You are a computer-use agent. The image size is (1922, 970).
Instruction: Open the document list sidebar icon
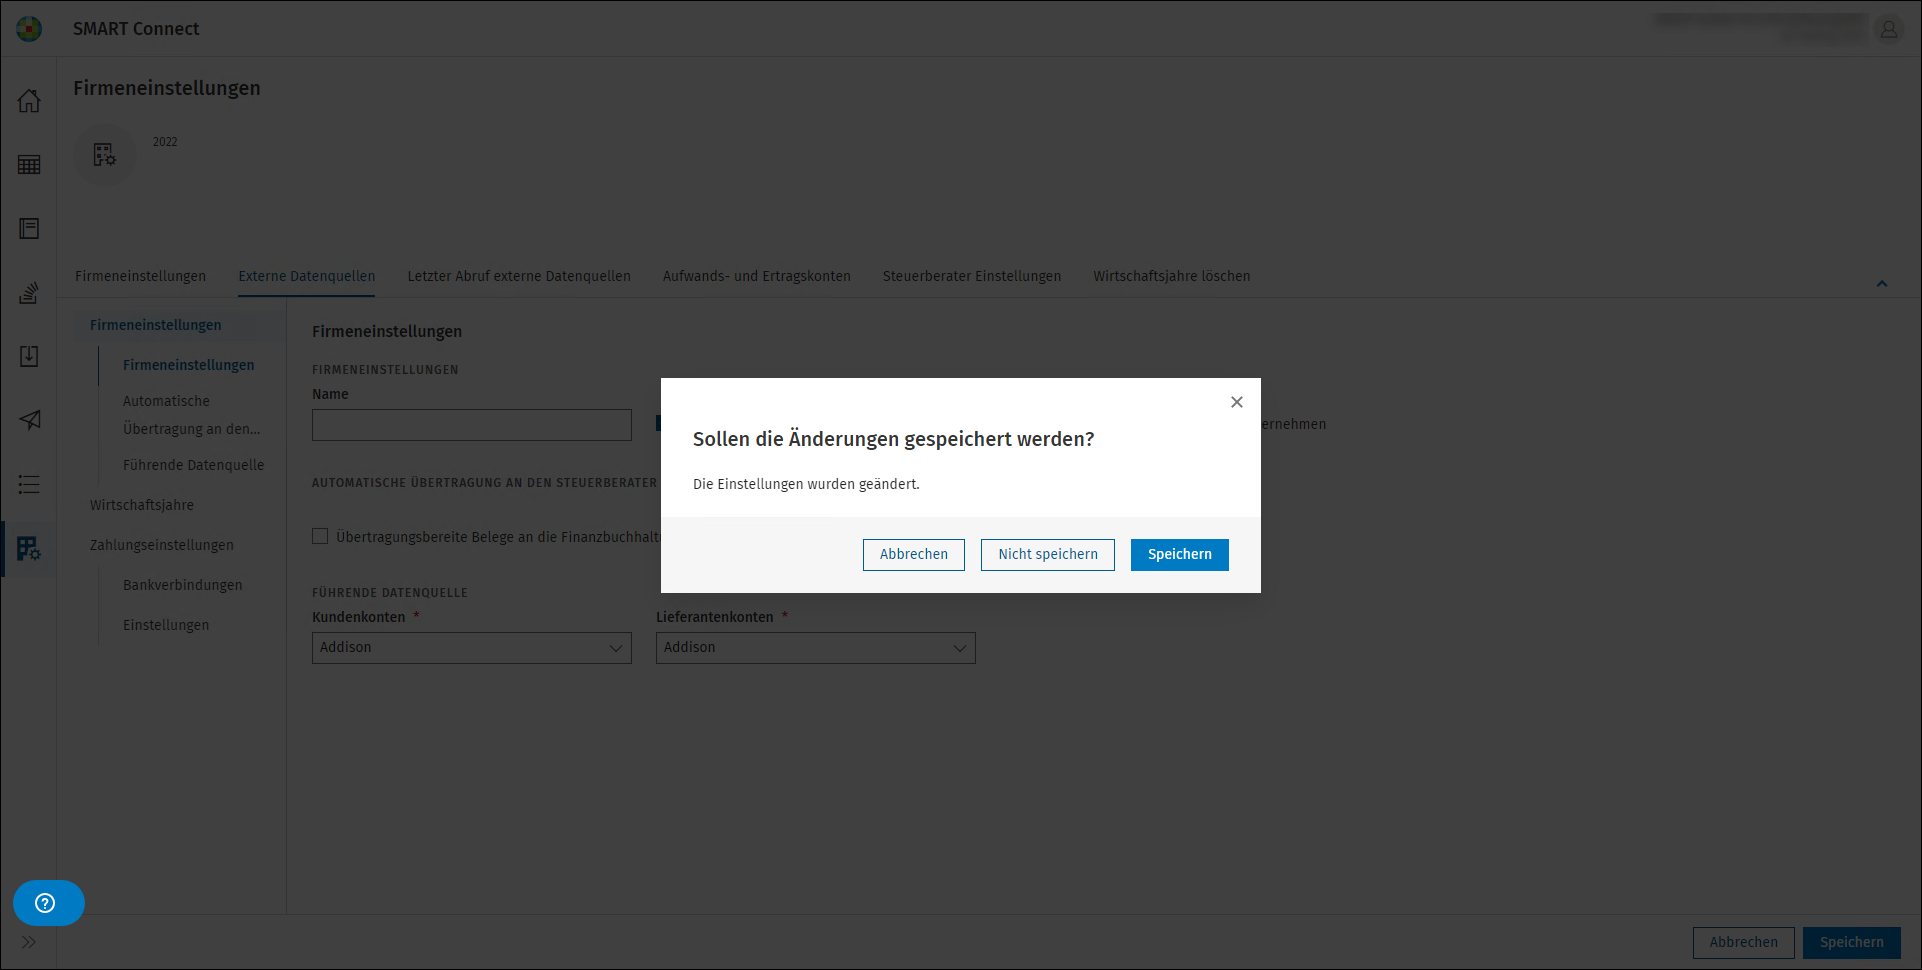click(29, 229)
